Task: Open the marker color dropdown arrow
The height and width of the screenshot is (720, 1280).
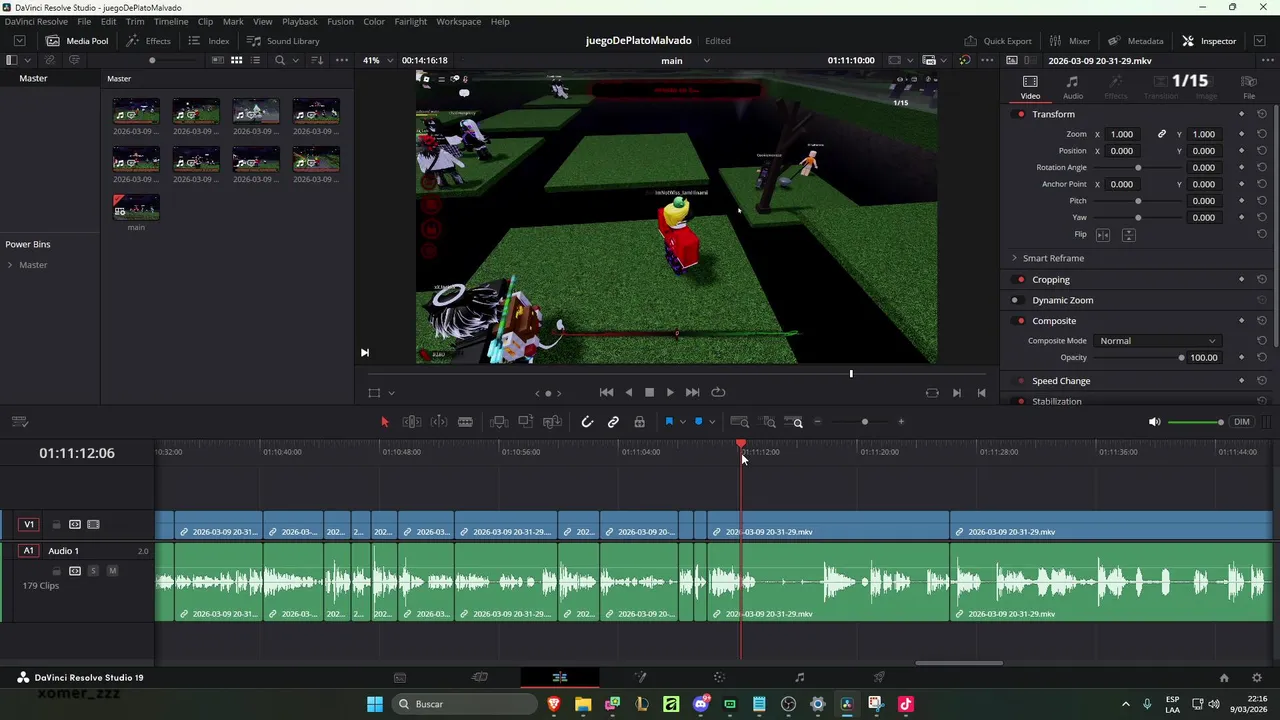Action: pos(712,422)
